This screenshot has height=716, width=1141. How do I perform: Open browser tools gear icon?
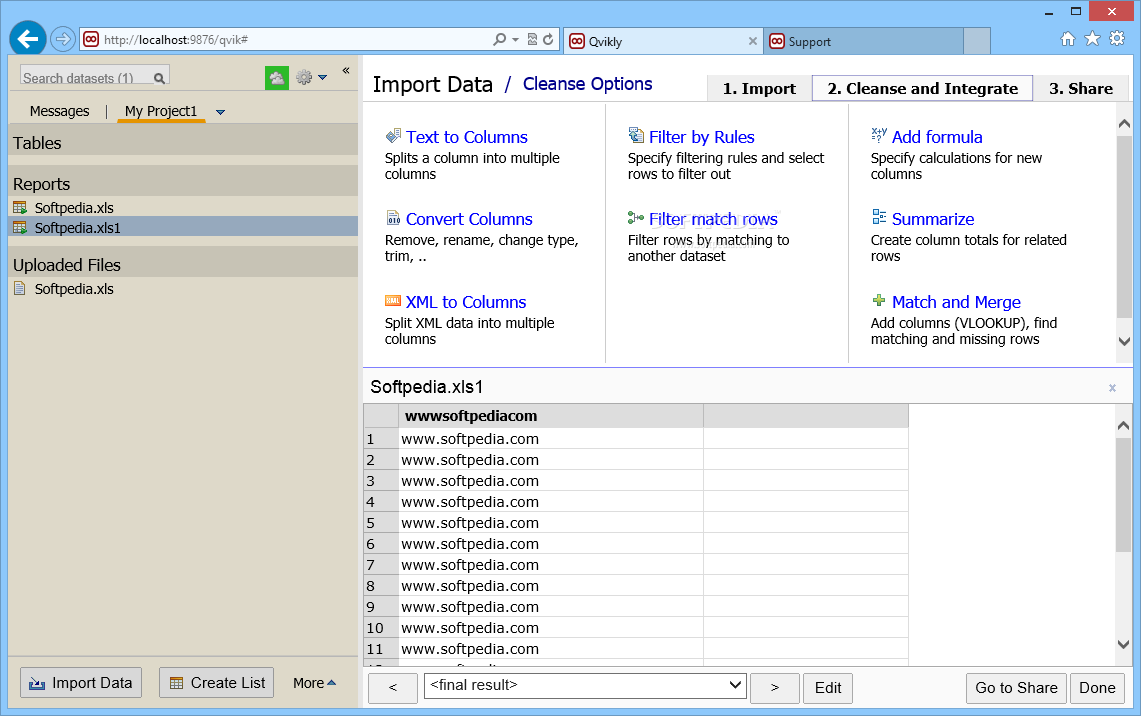[1117, 39]
